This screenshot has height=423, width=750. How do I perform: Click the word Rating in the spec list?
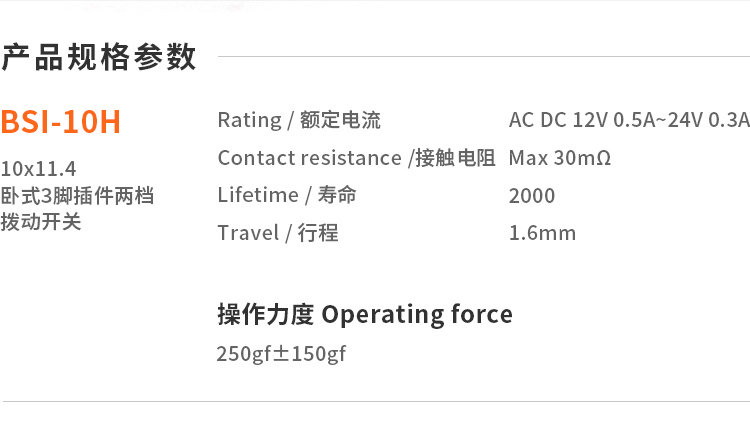pos(249,120)
